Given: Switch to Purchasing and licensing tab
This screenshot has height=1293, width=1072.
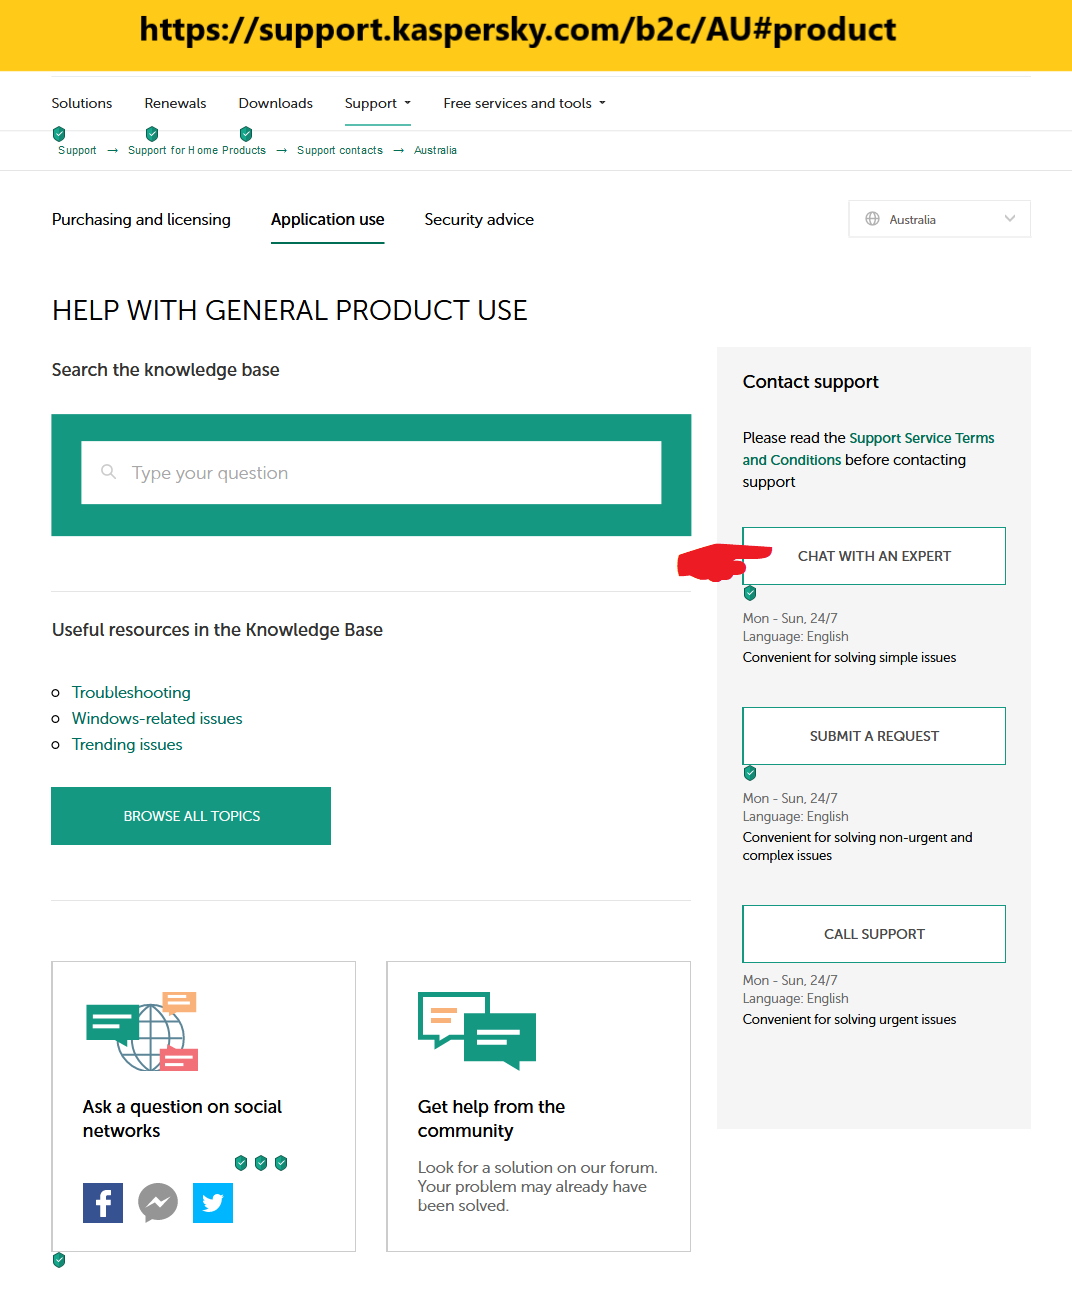Looking at the screenshot, I should (141, 219).
